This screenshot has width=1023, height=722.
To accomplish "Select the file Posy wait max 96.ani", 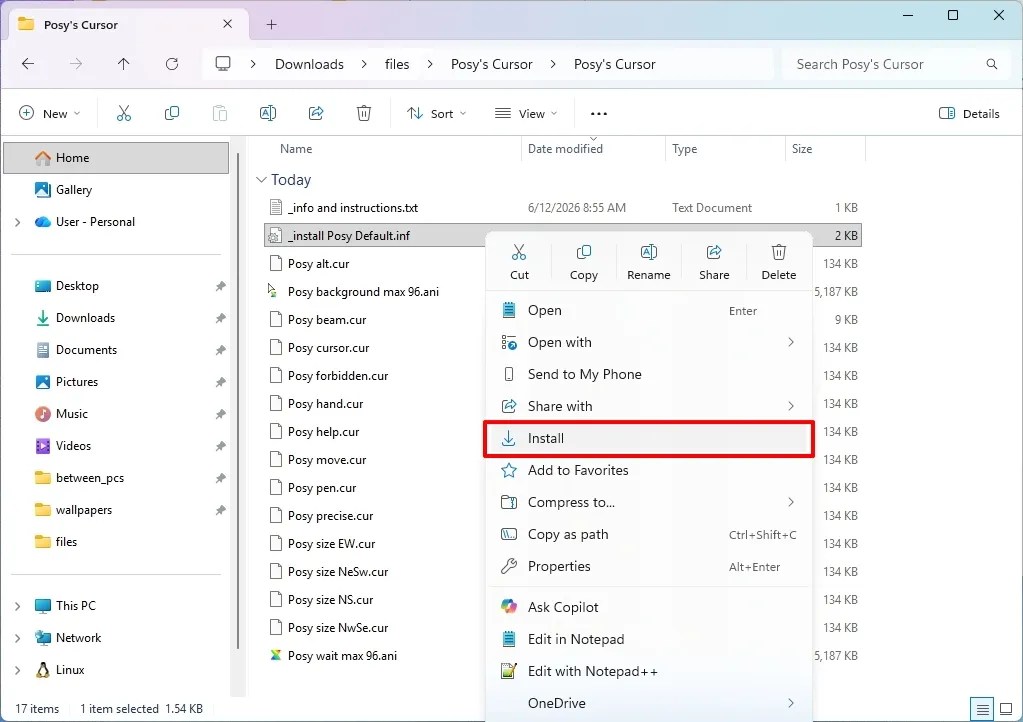I will 342,655.
